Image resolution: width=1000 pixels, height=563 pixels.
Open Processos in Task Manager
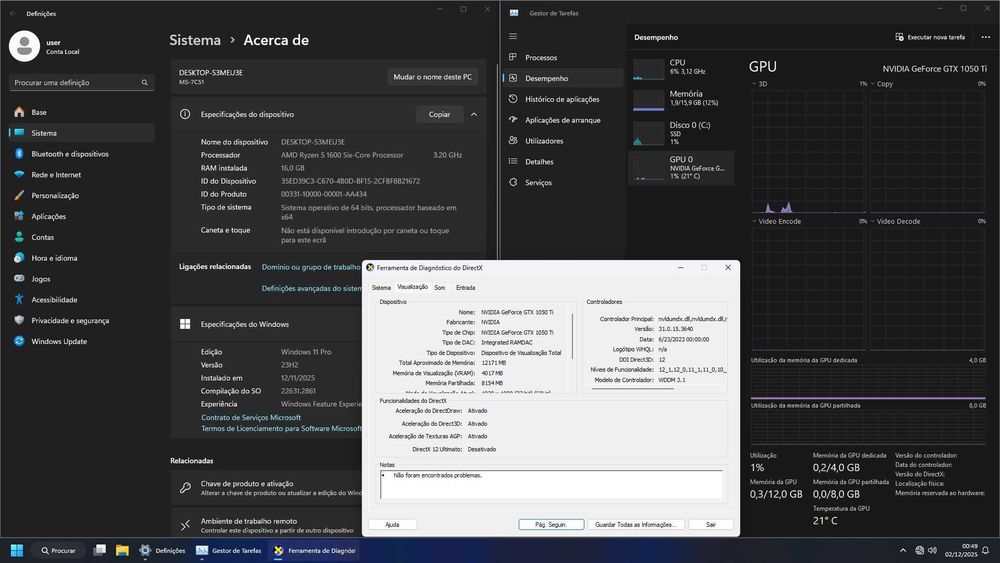(562, 57)
